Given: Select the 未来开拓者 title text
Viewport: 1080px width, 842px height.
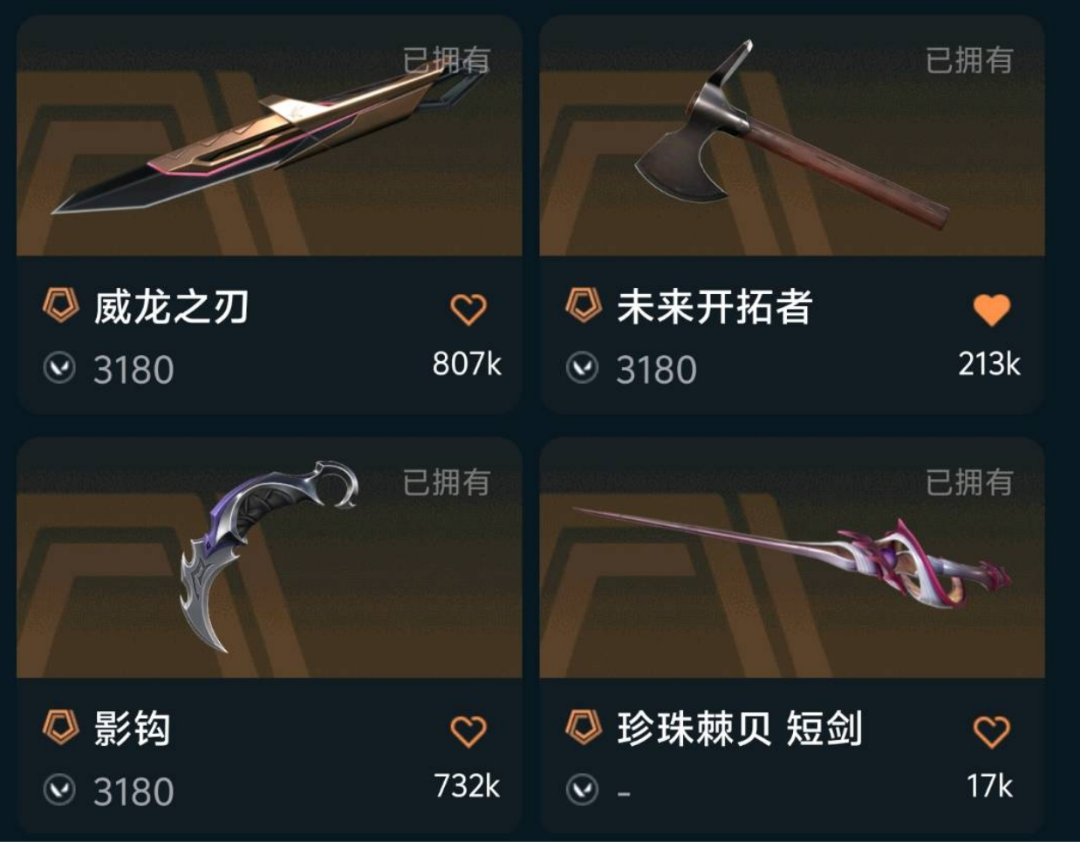Looking at the screenshot, I should (x=714, y=307).
